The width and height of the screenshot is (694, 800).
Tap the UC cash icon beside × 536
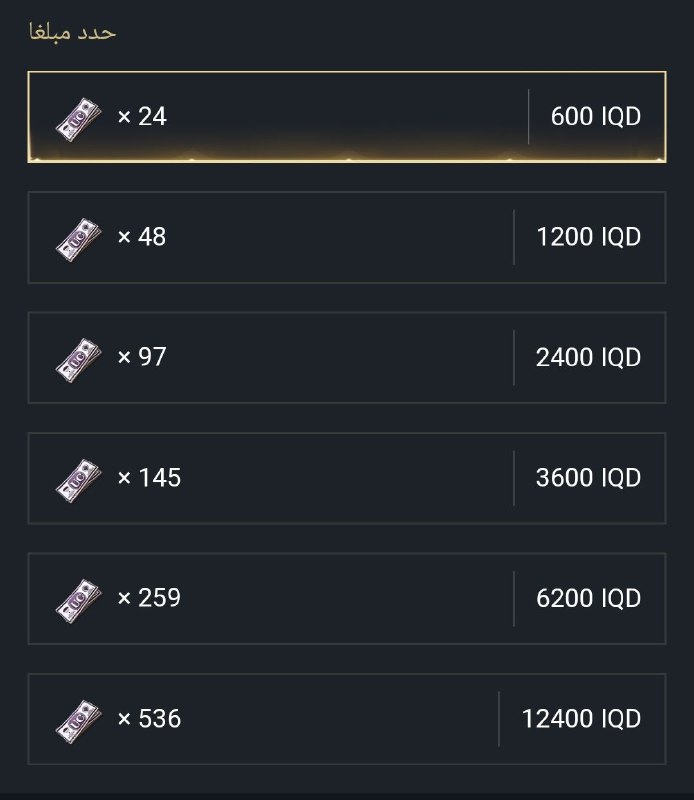pos(79,722)
